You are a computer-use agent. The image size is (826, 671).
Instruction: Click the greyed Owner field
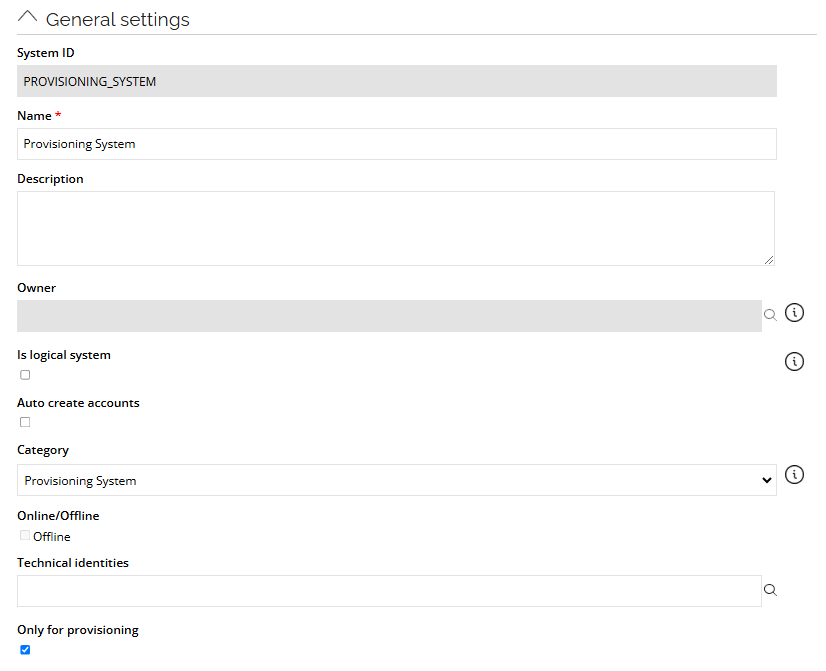(389, 316)
